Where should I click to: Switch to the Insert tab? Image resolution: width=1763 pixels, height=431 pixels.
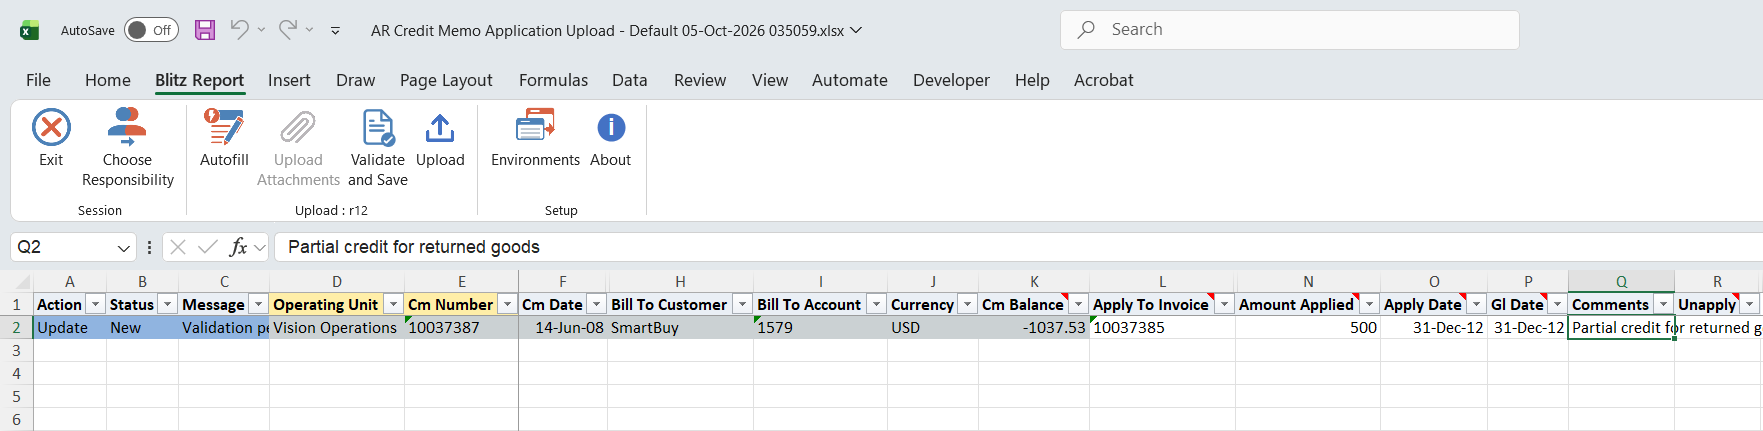tap(289, 80)
